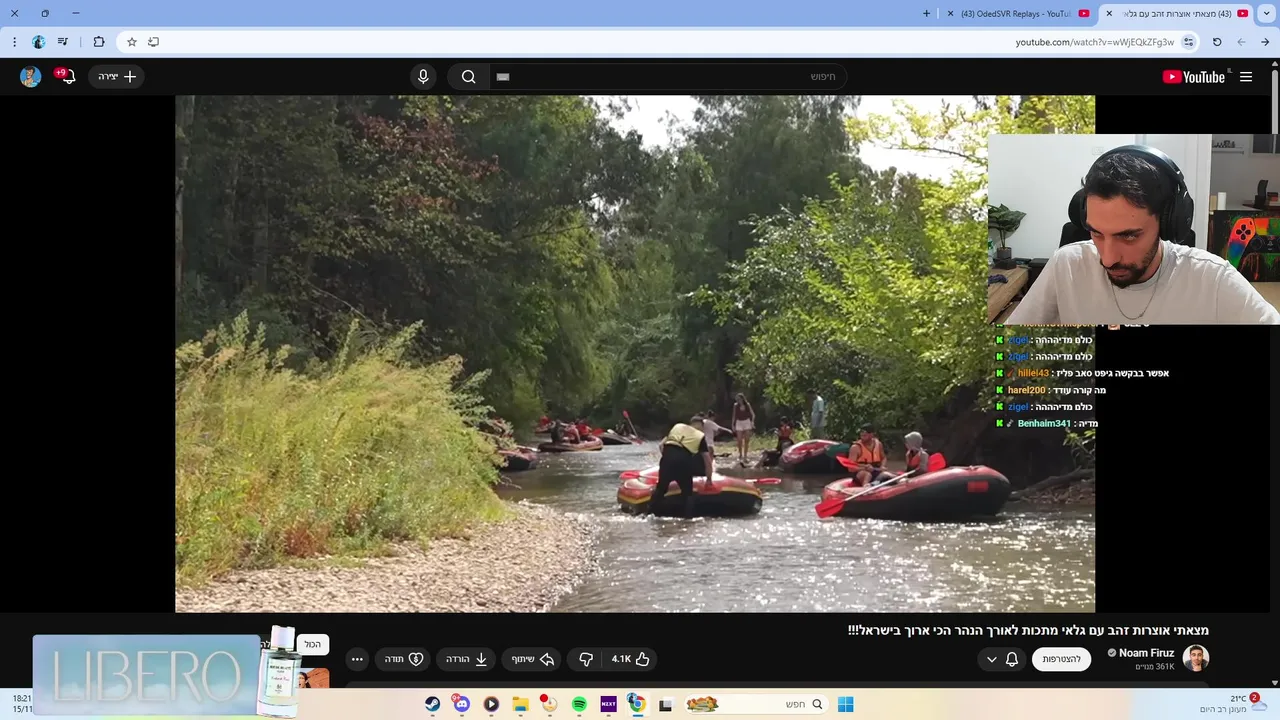Open site info icon beside URL
Viewport: 1280px width, 720px height.
click(x=1188, y=42)
